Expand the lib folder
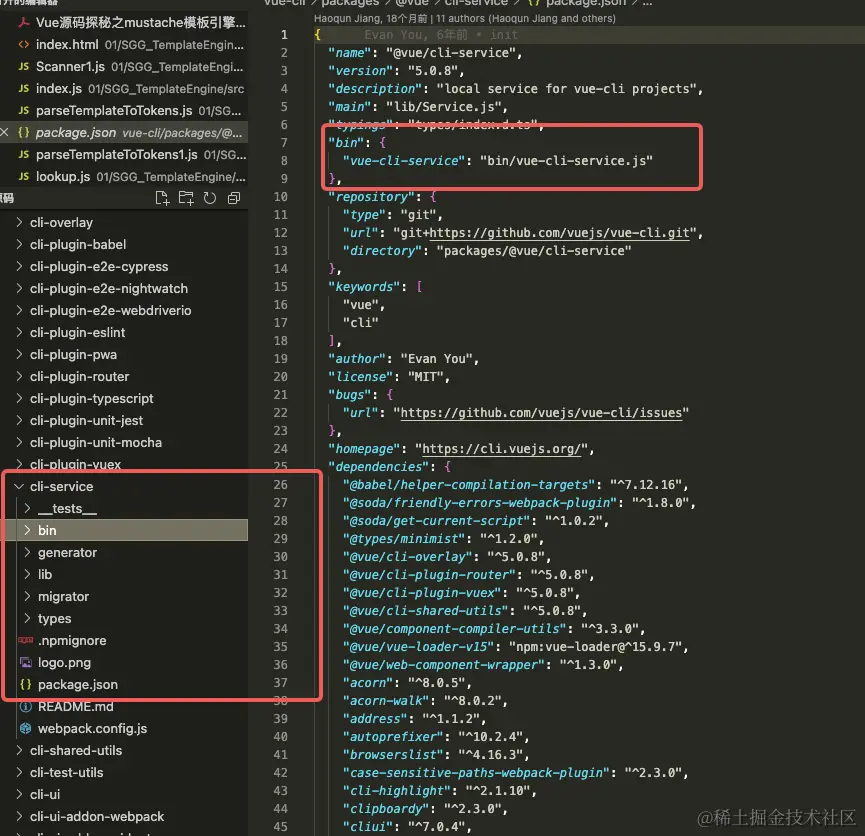 point(124,574)
